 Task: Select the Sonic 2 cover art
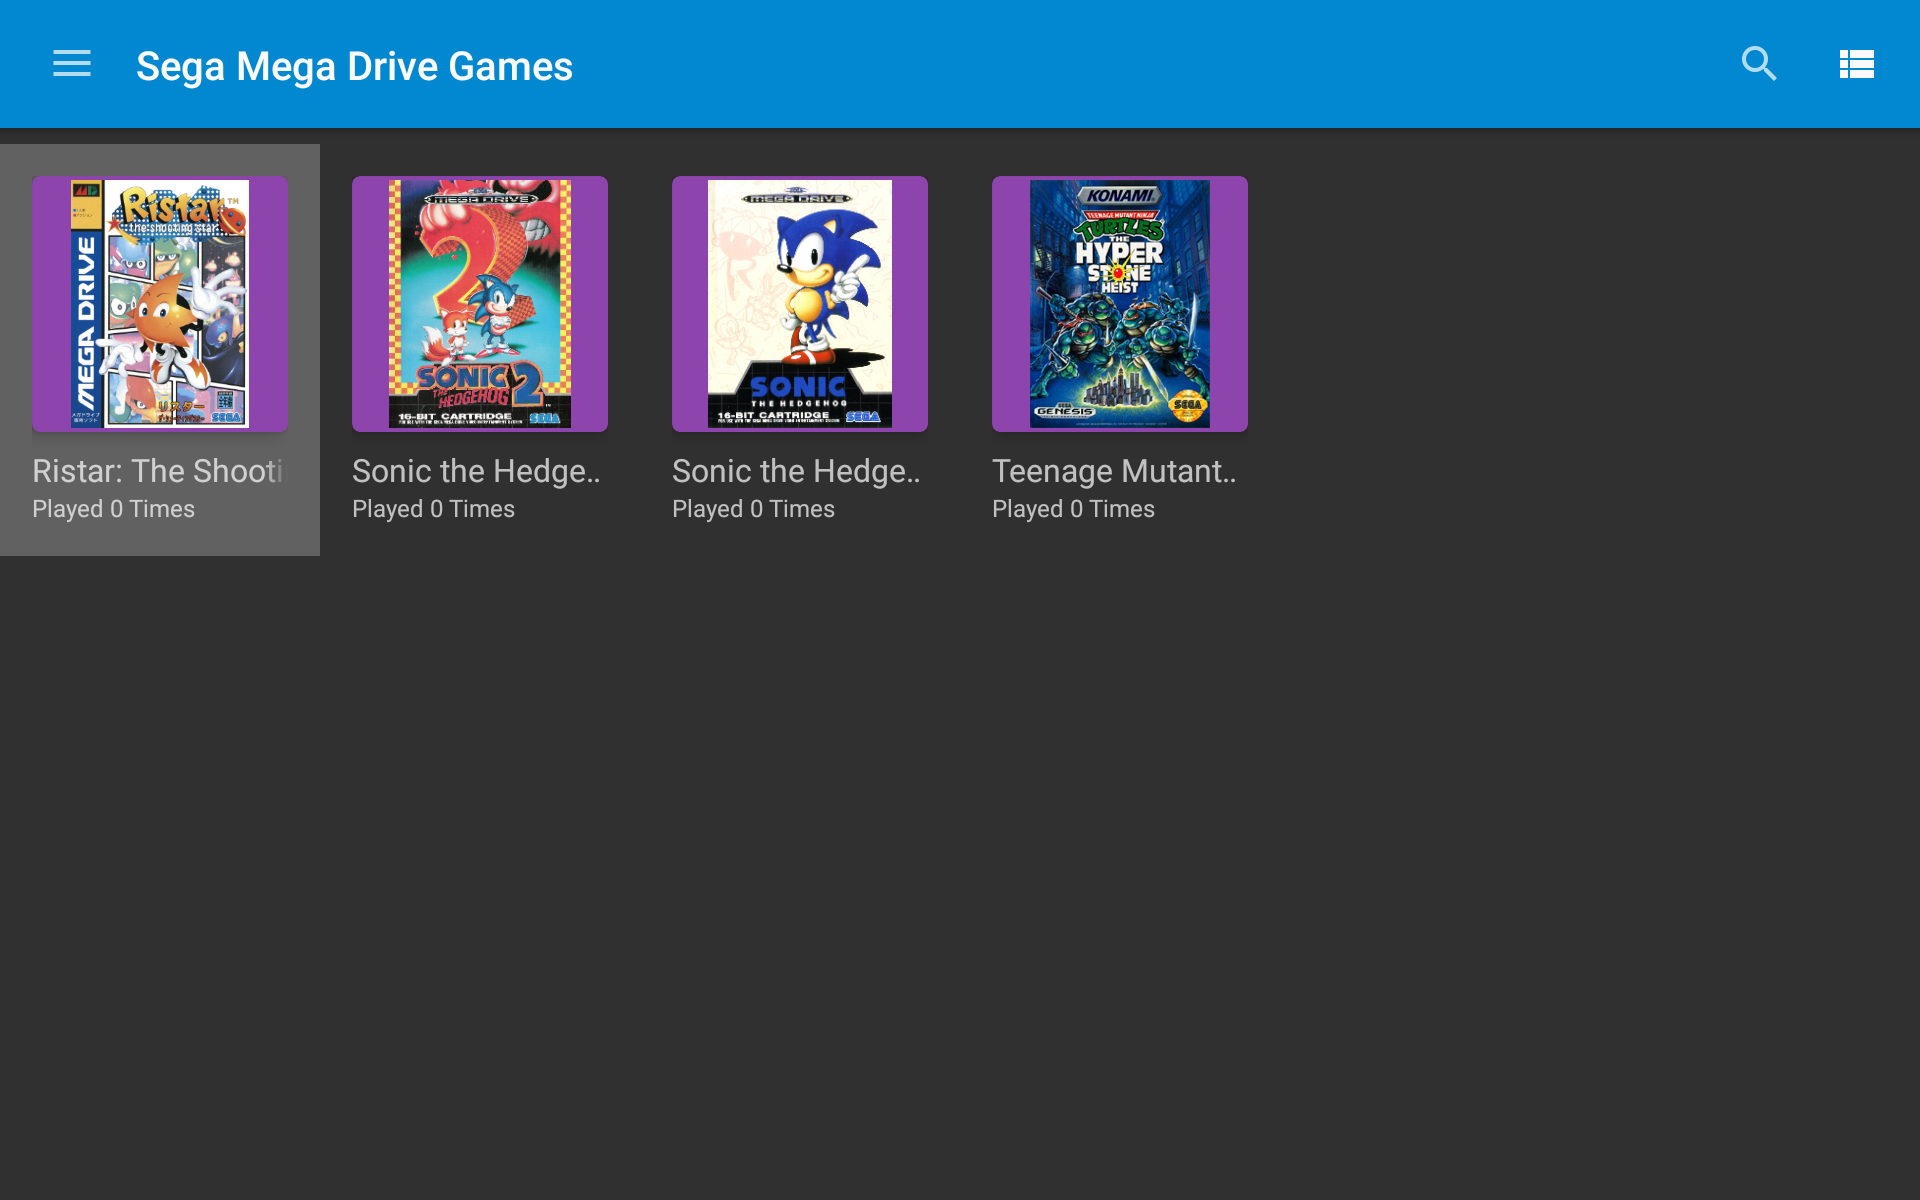click(x=480, y=304)
